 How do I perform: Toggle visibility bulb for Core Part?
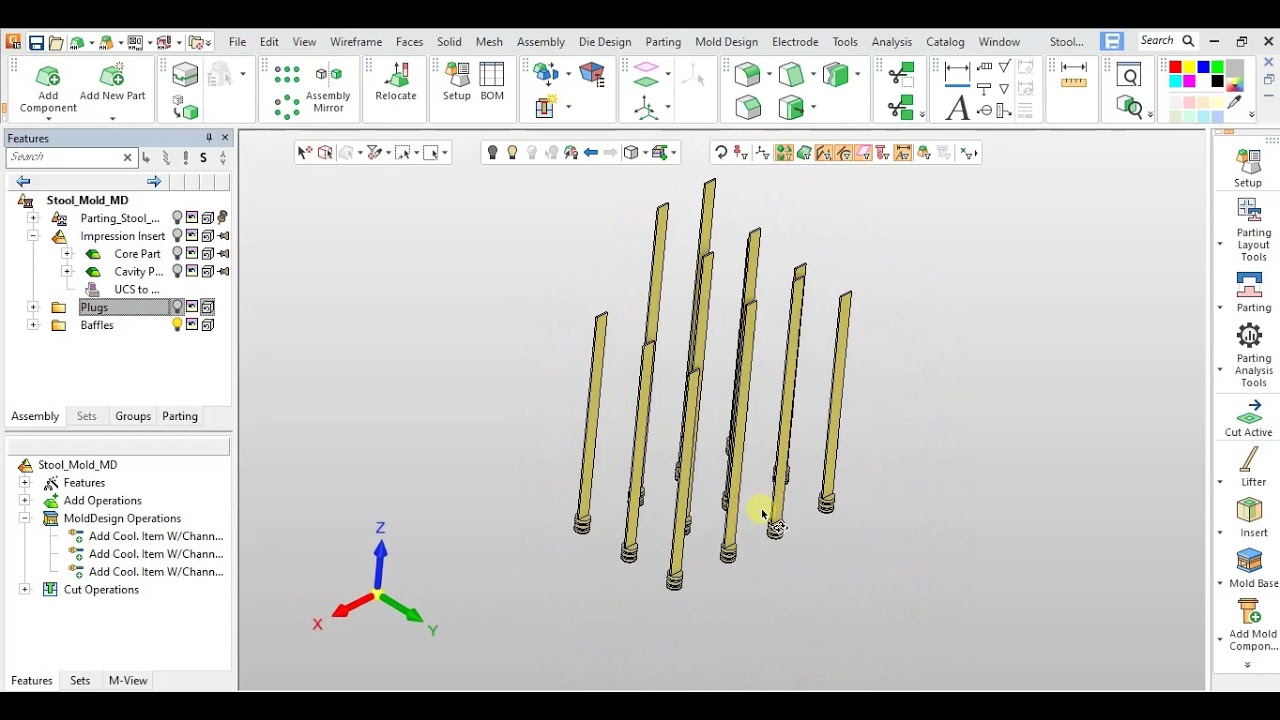click(177, 254)
